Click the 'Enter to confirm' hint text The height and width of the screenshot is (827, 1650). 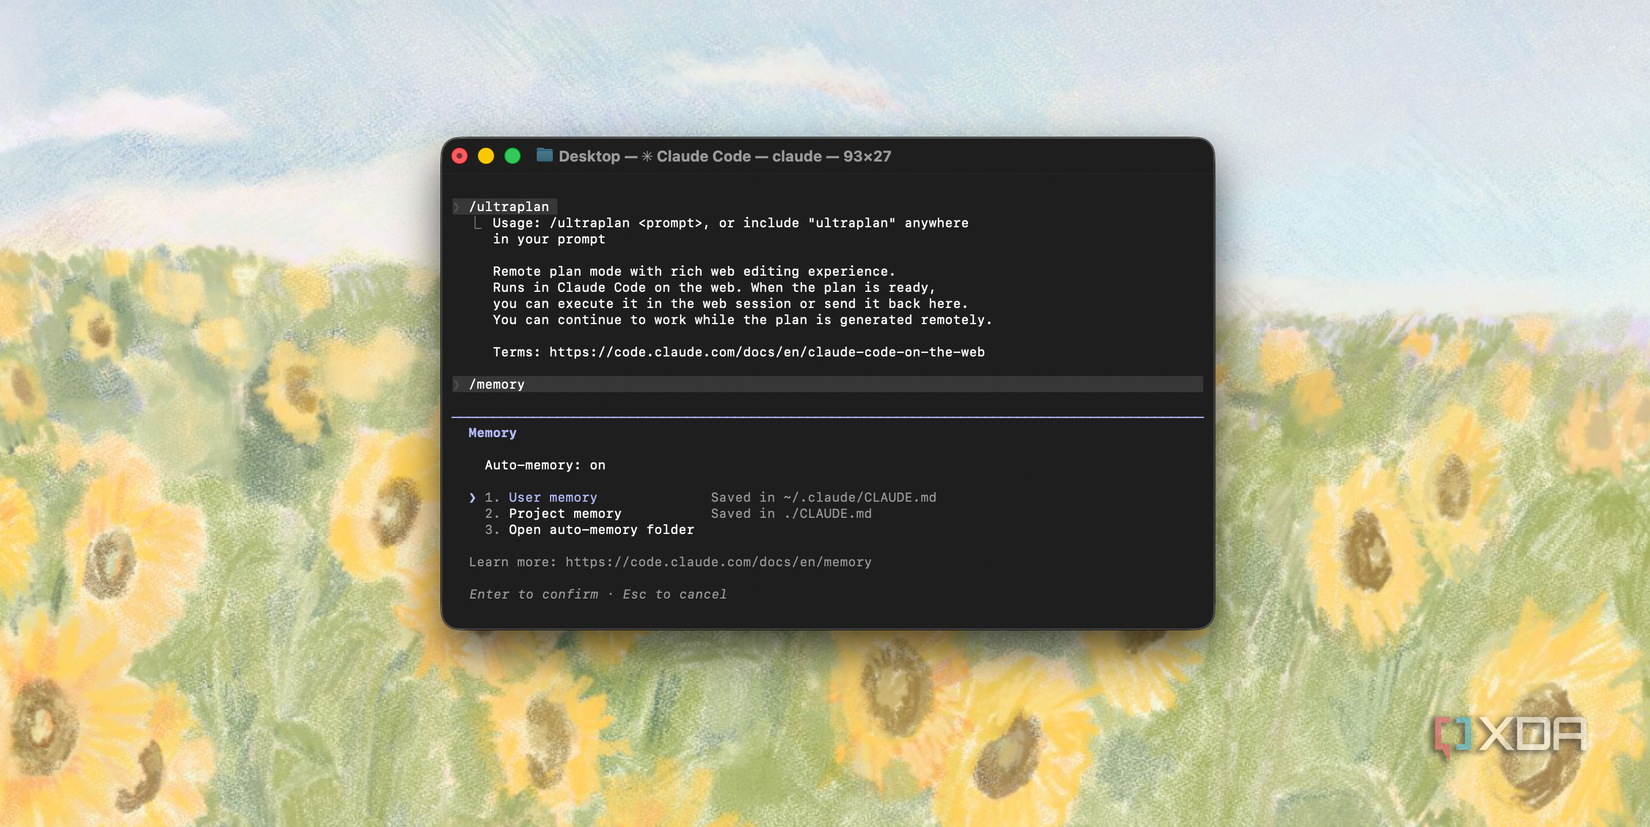coord(534,594)
